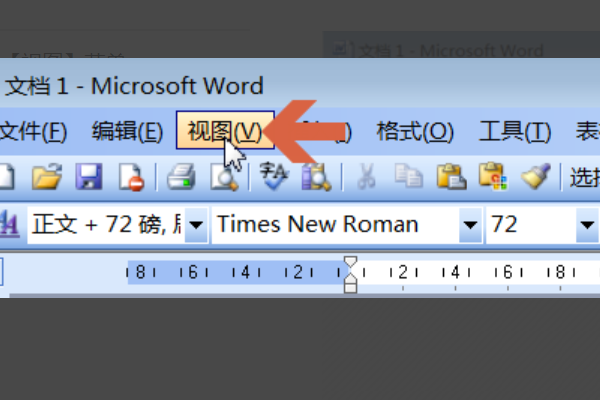This screenshot has width=600, height=400.
Task: Open the Styles and Formatting icon
Action: click(10, 224)
